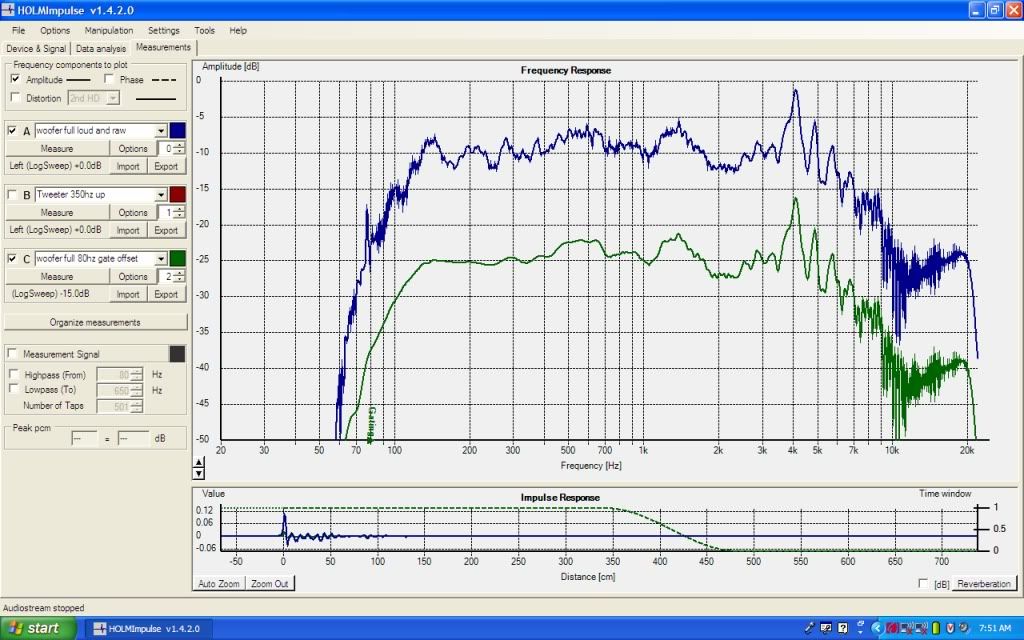Switch to the Device & Signal tab
Screen dimensions: 1024x640
click(36, 48)
